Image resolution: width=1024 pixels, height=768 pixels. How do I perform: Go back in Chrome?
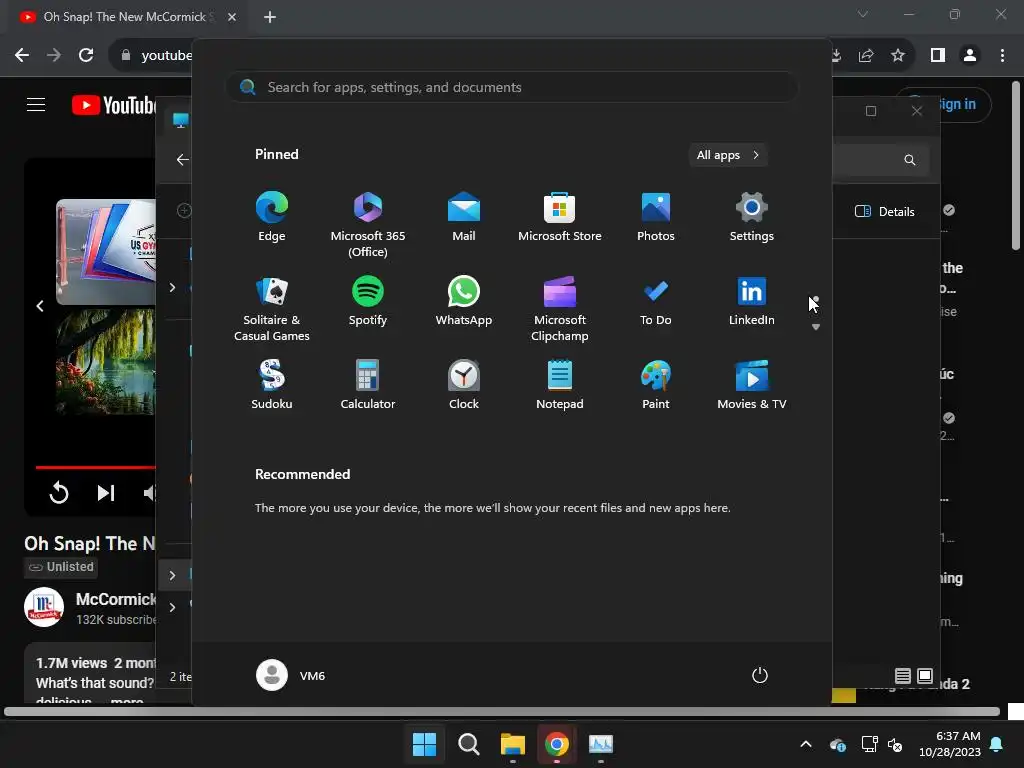[22, 56]
